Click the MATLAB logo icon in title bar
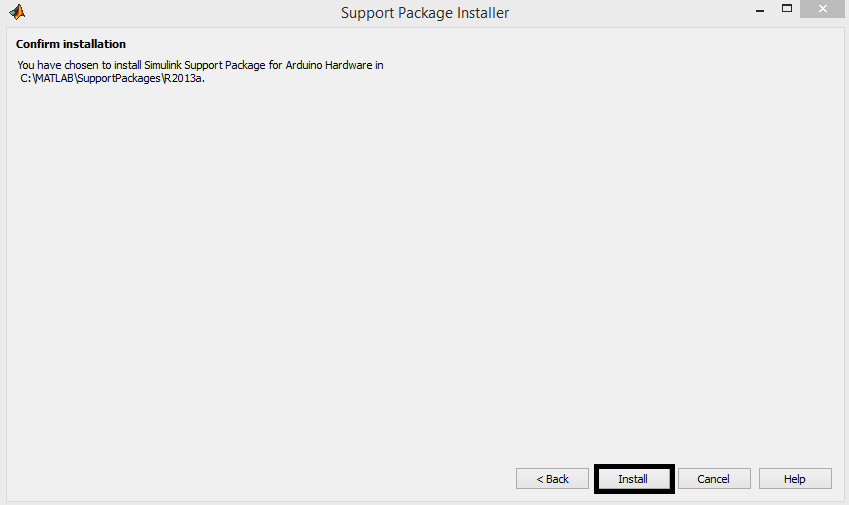849x505 pixels. [x=17, y=12]
